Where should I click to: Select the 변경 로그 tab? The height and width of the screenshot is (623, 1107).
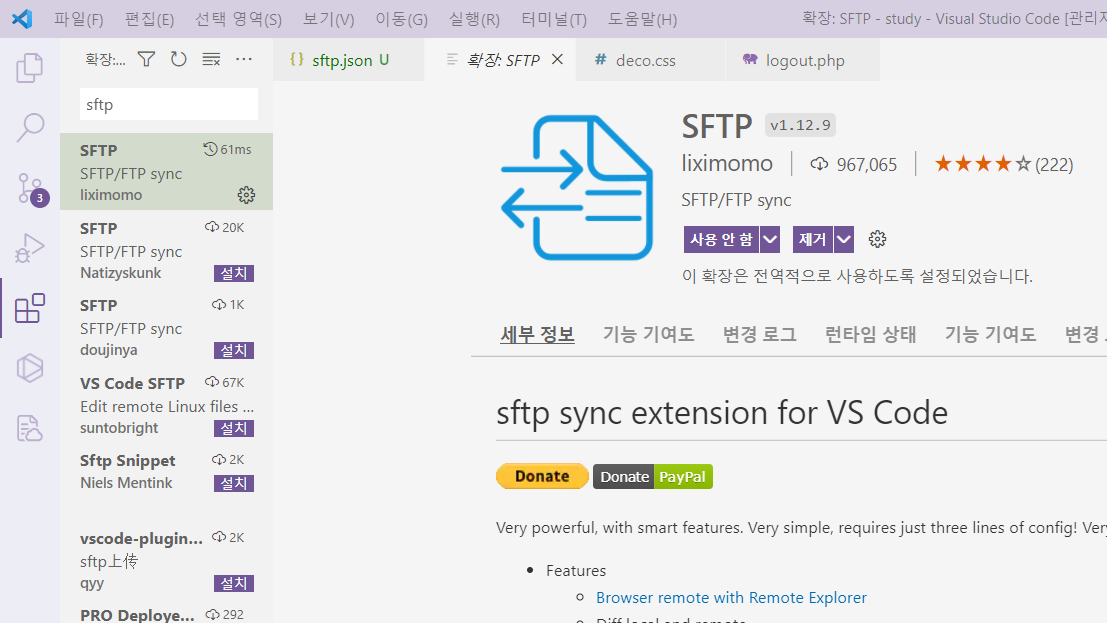(x=760, y=334)
